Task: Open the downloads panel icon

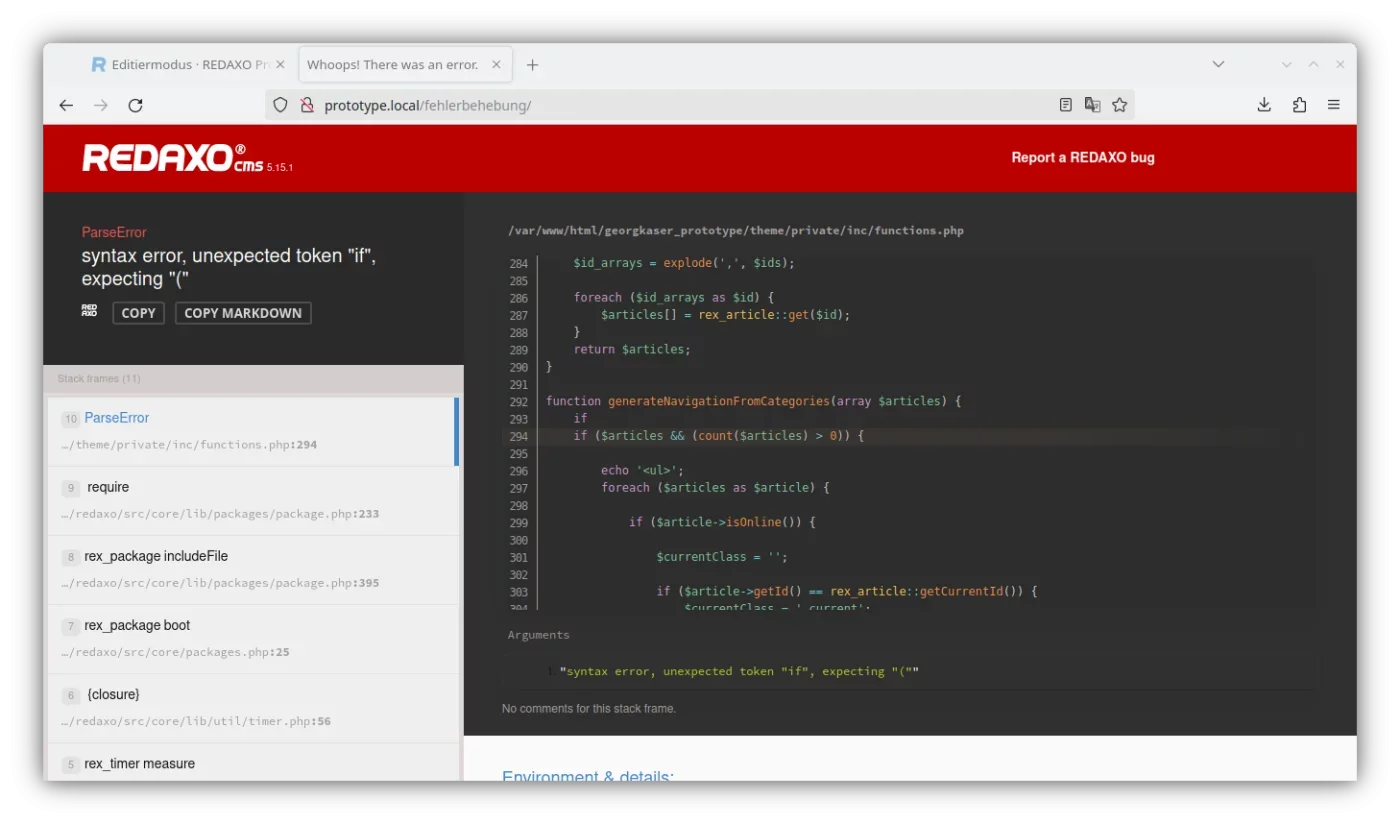Action: (x=1264, y=105)
